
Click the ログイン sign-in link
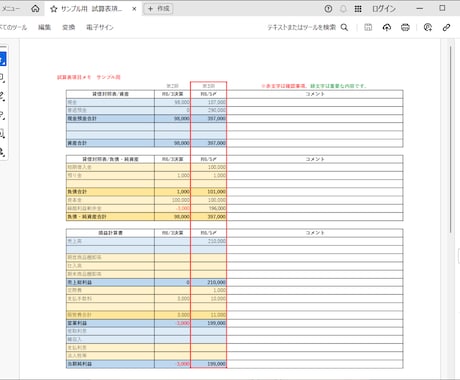[x=384, y=9]
